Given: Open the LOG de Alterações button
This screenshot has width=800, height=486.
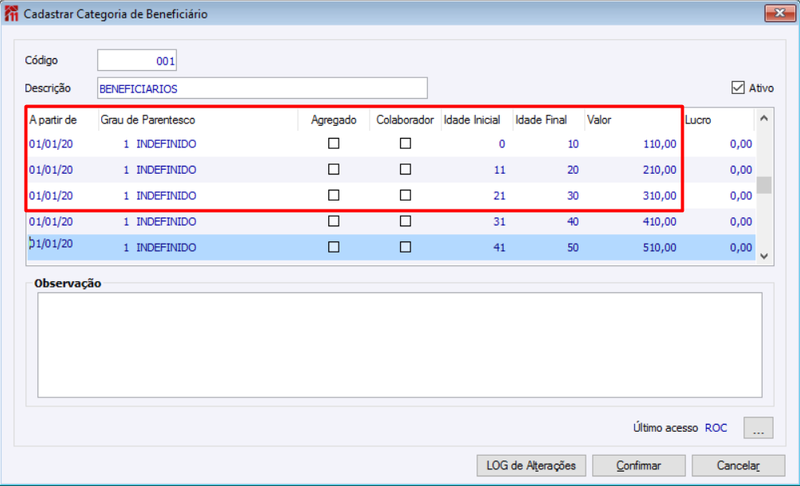Looking at the screenshot, I should click(x=531, y=466).
